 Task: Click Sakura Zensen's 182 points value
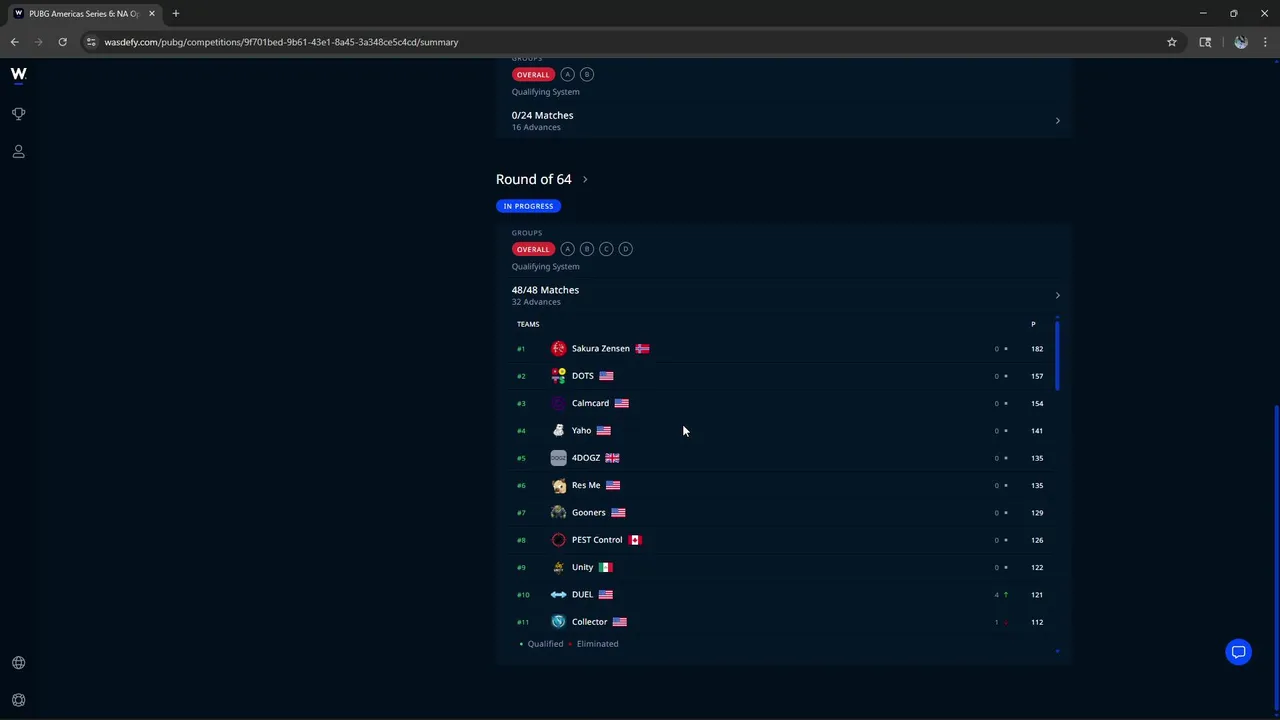coord(1037,349)
